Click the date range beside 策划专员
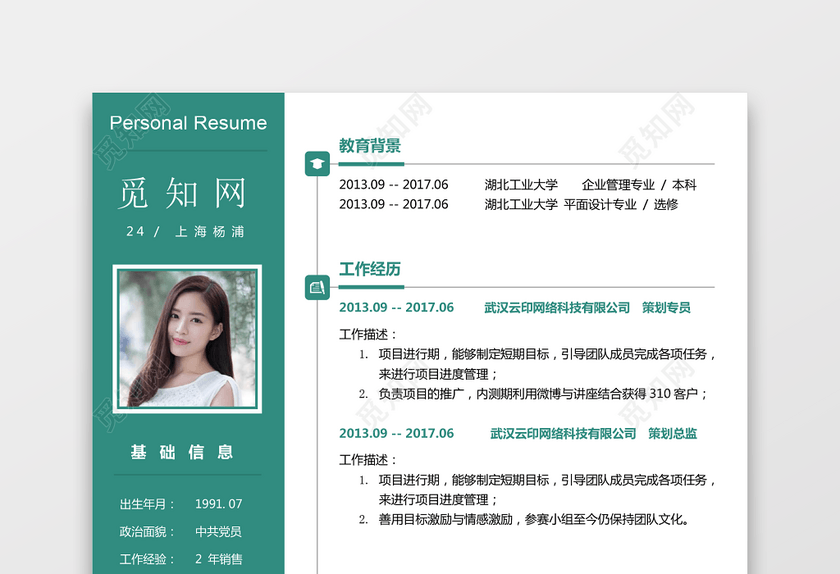Screen dimensions: 840x574 [x=396, y=308]
